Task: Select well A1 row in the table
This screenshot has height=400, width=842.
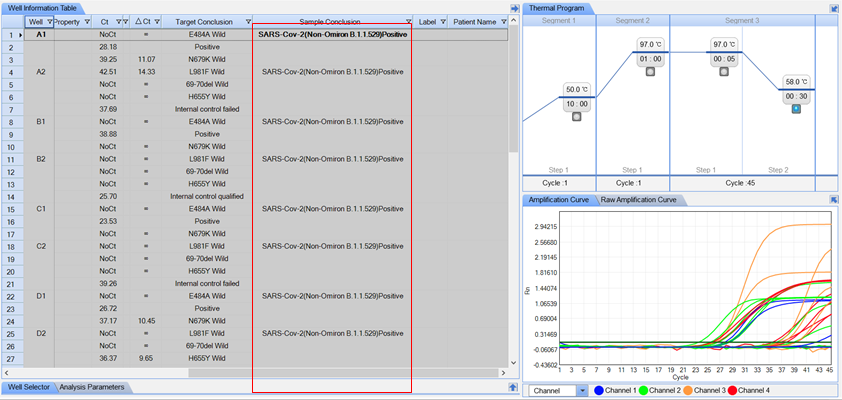Action: point(40,34)
